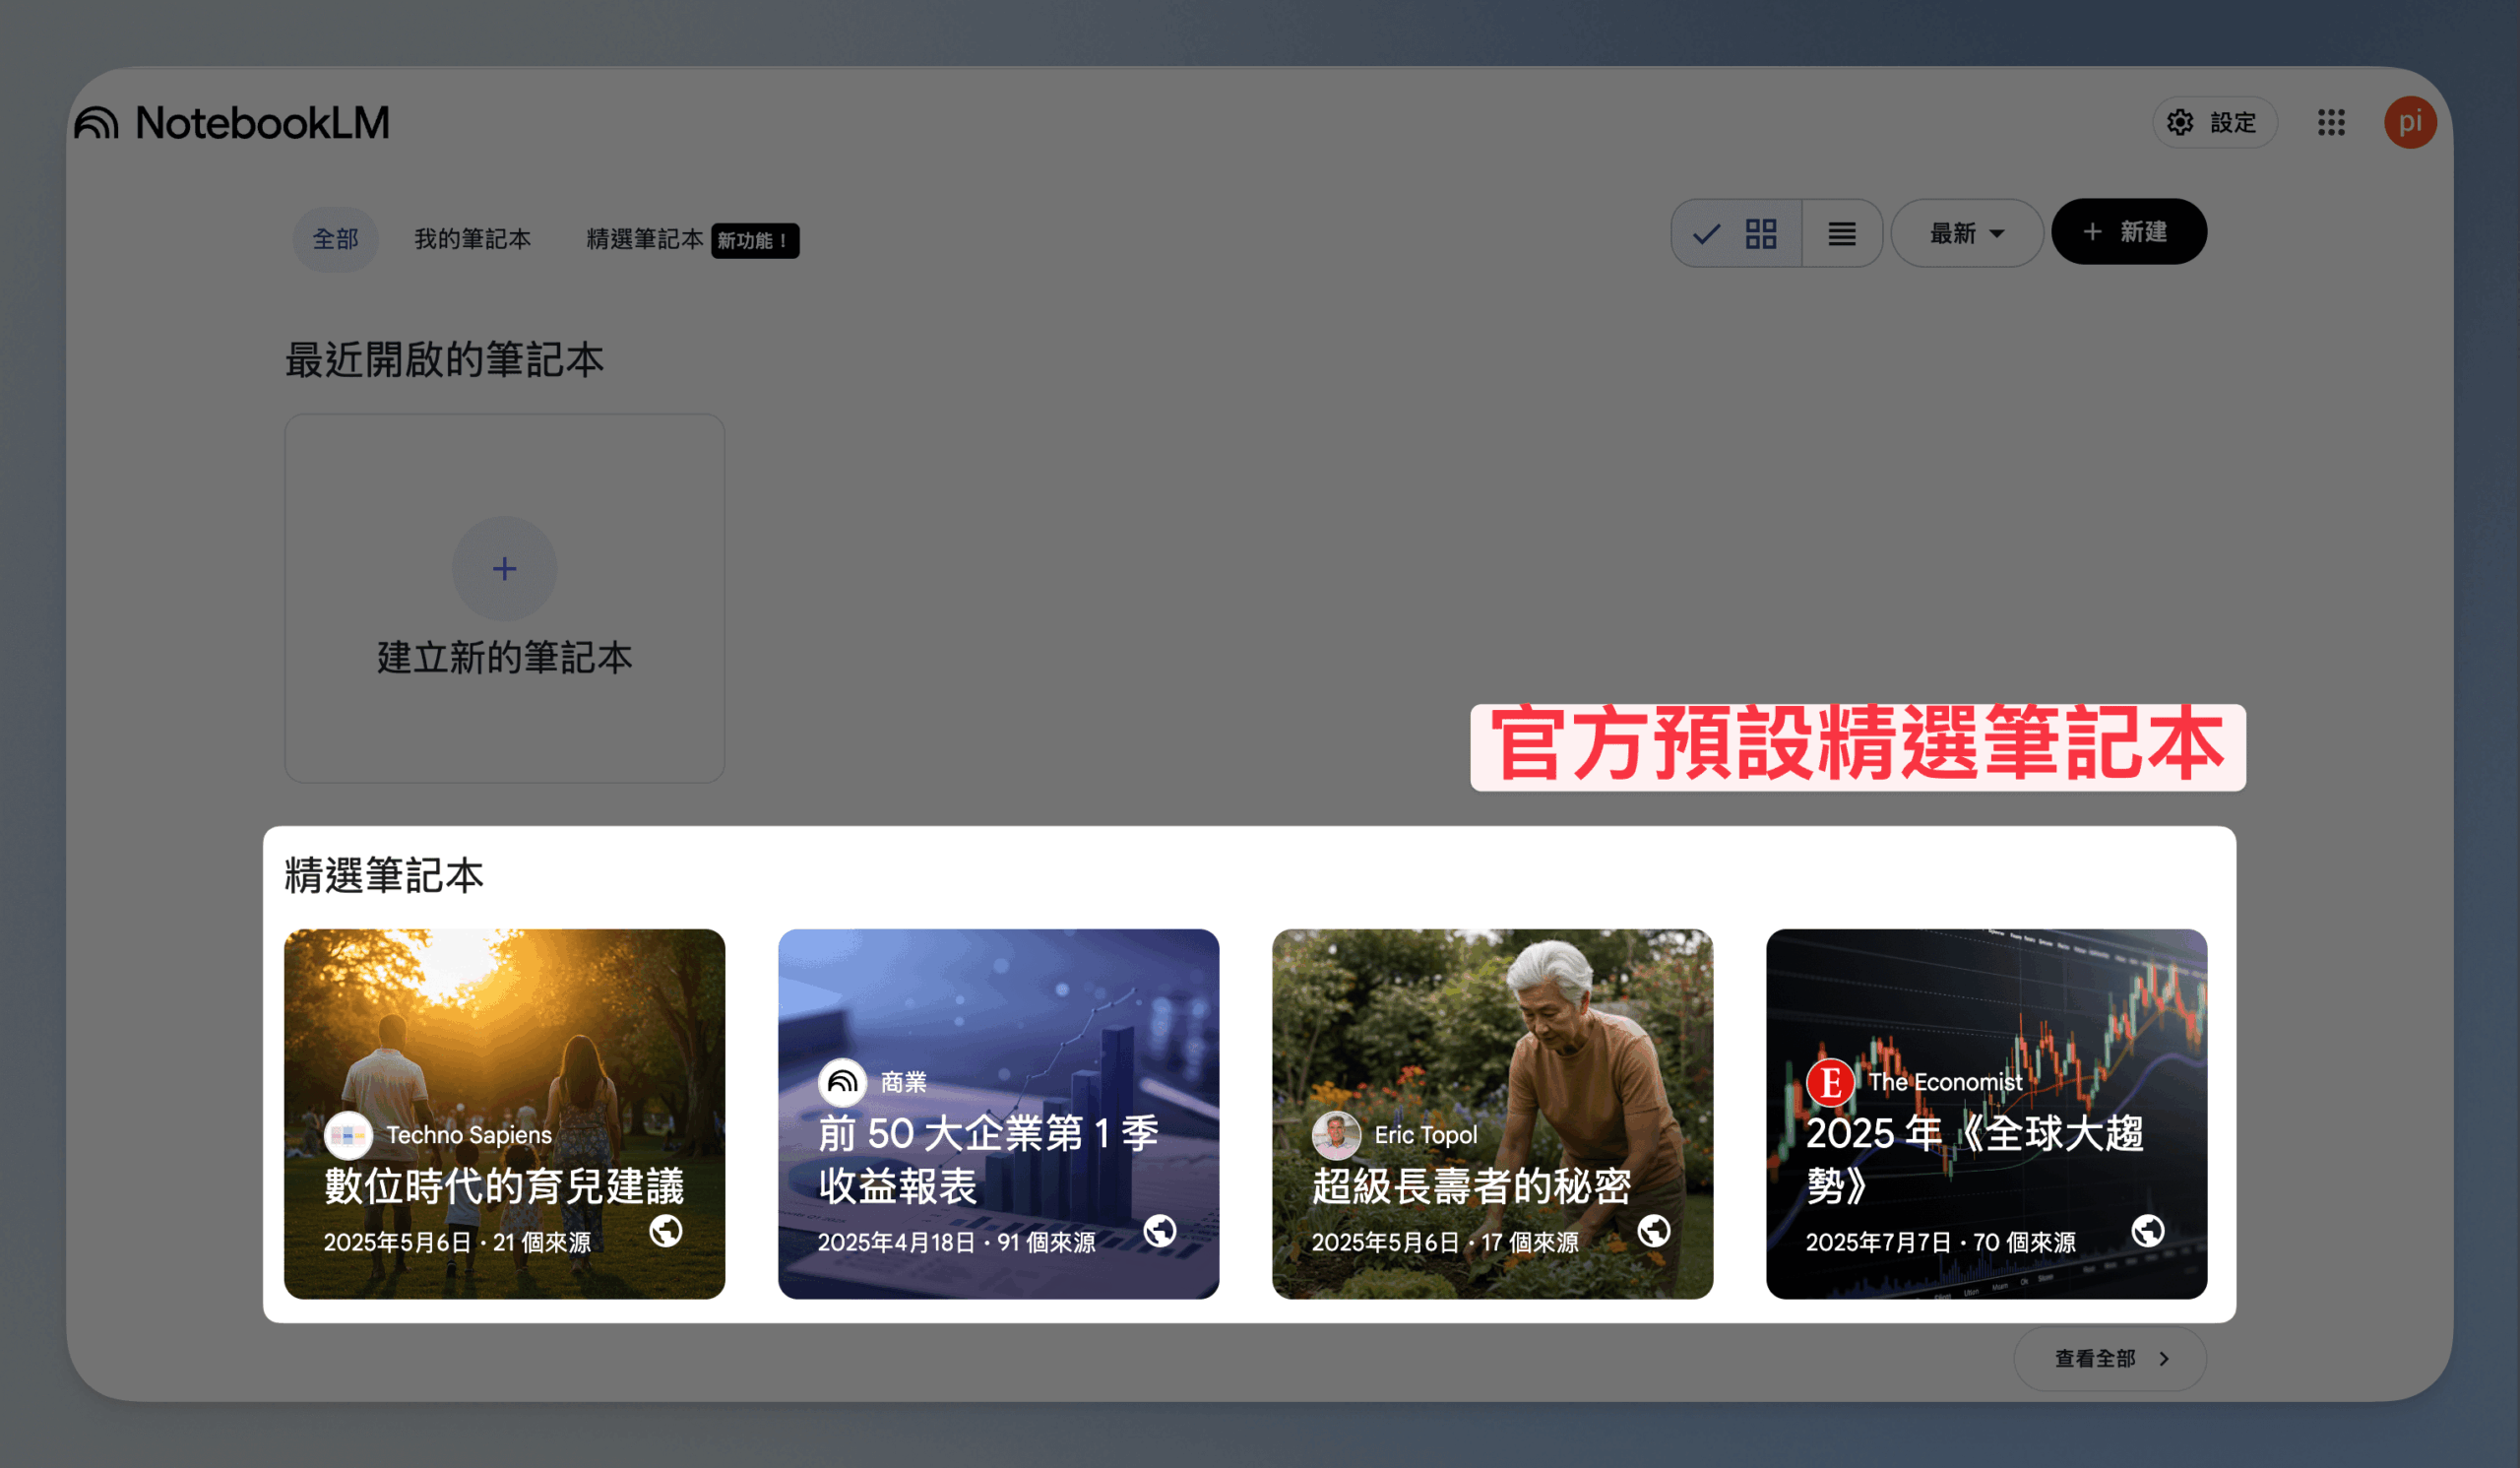
Task: Switch to grid view toggle
Action: [1738, 233]
